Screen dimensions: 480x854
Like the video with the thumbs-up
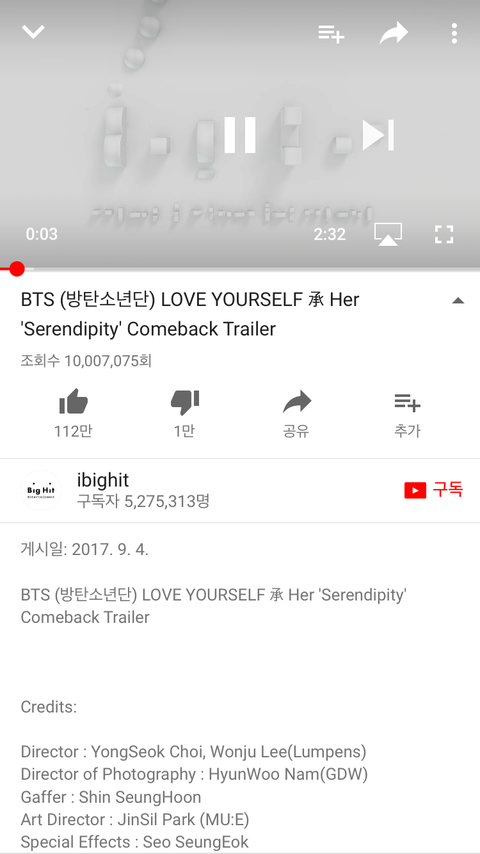coord(73,402)
